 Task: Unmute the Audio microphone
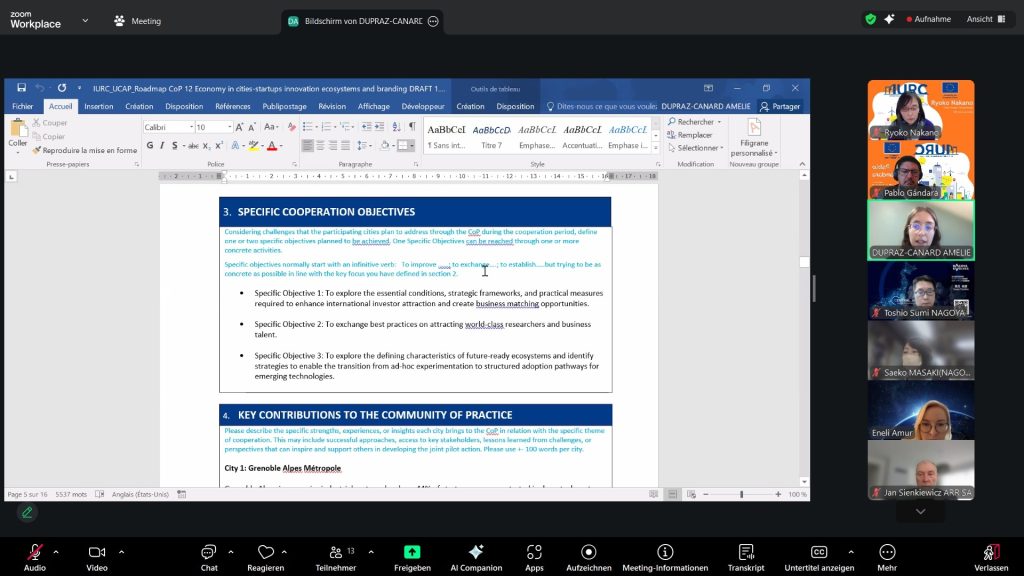pos(35,553)
